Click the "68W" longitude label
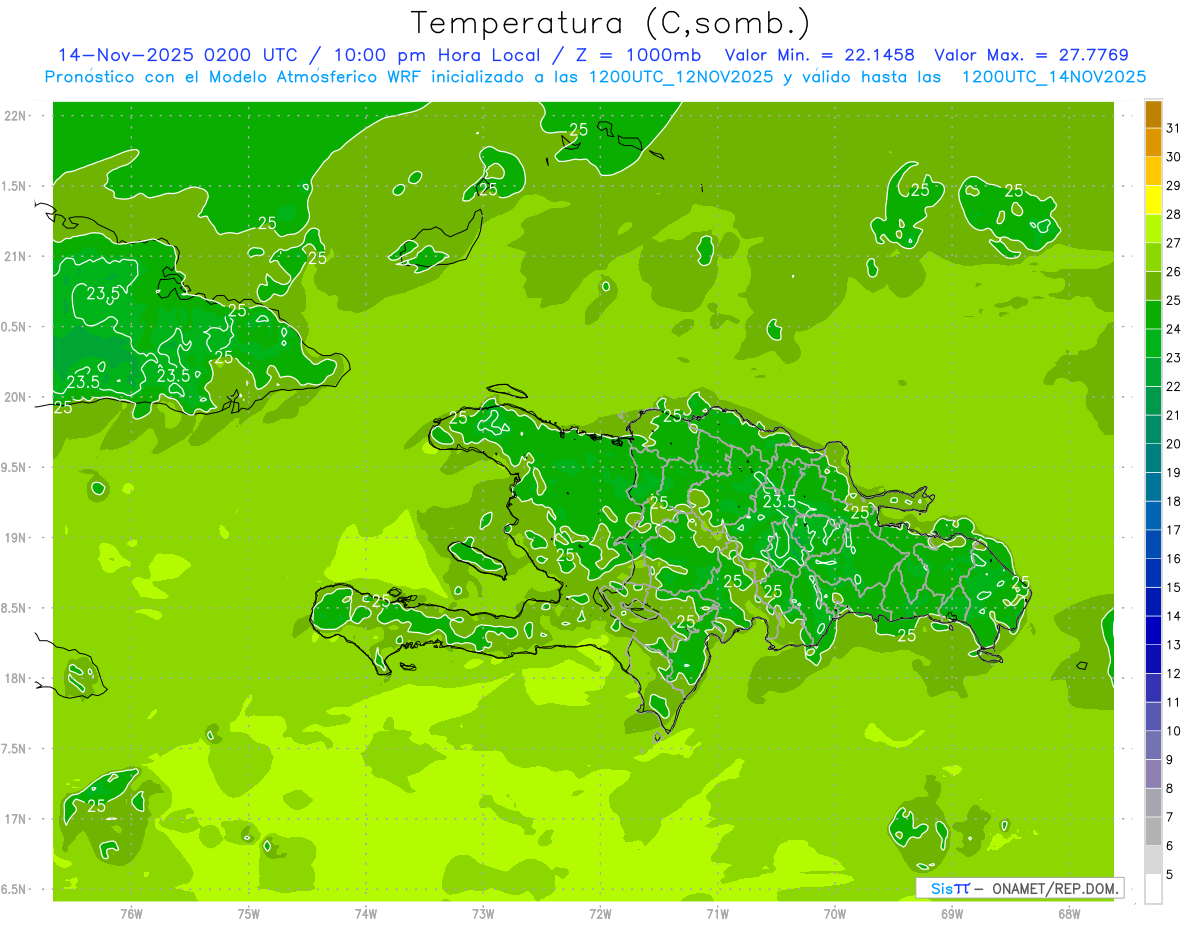1200x927 pixels. 1069,913
